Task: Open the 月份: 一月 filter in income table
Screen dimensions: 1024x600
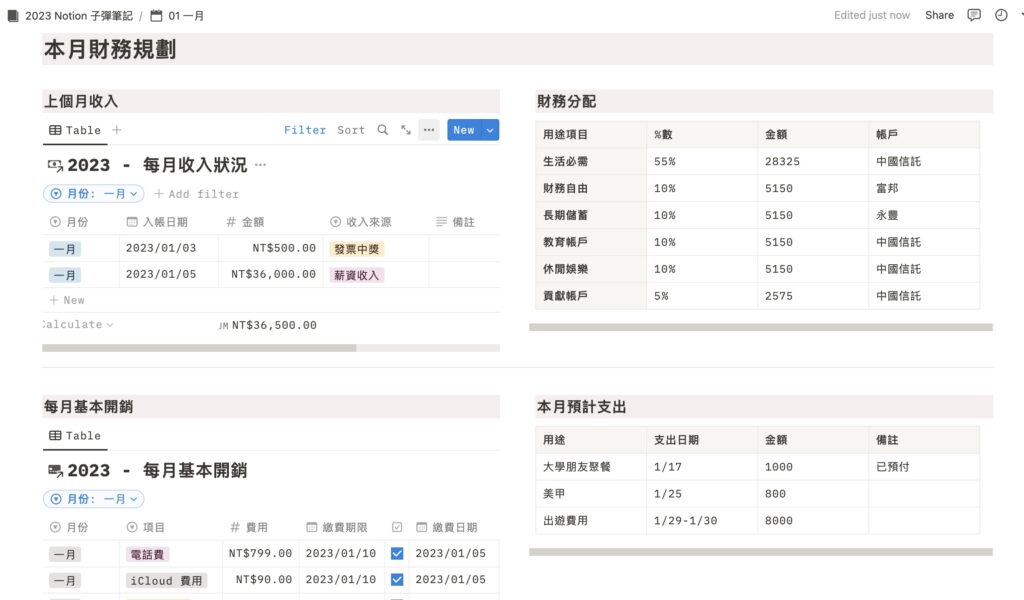Action: (93, 194)
